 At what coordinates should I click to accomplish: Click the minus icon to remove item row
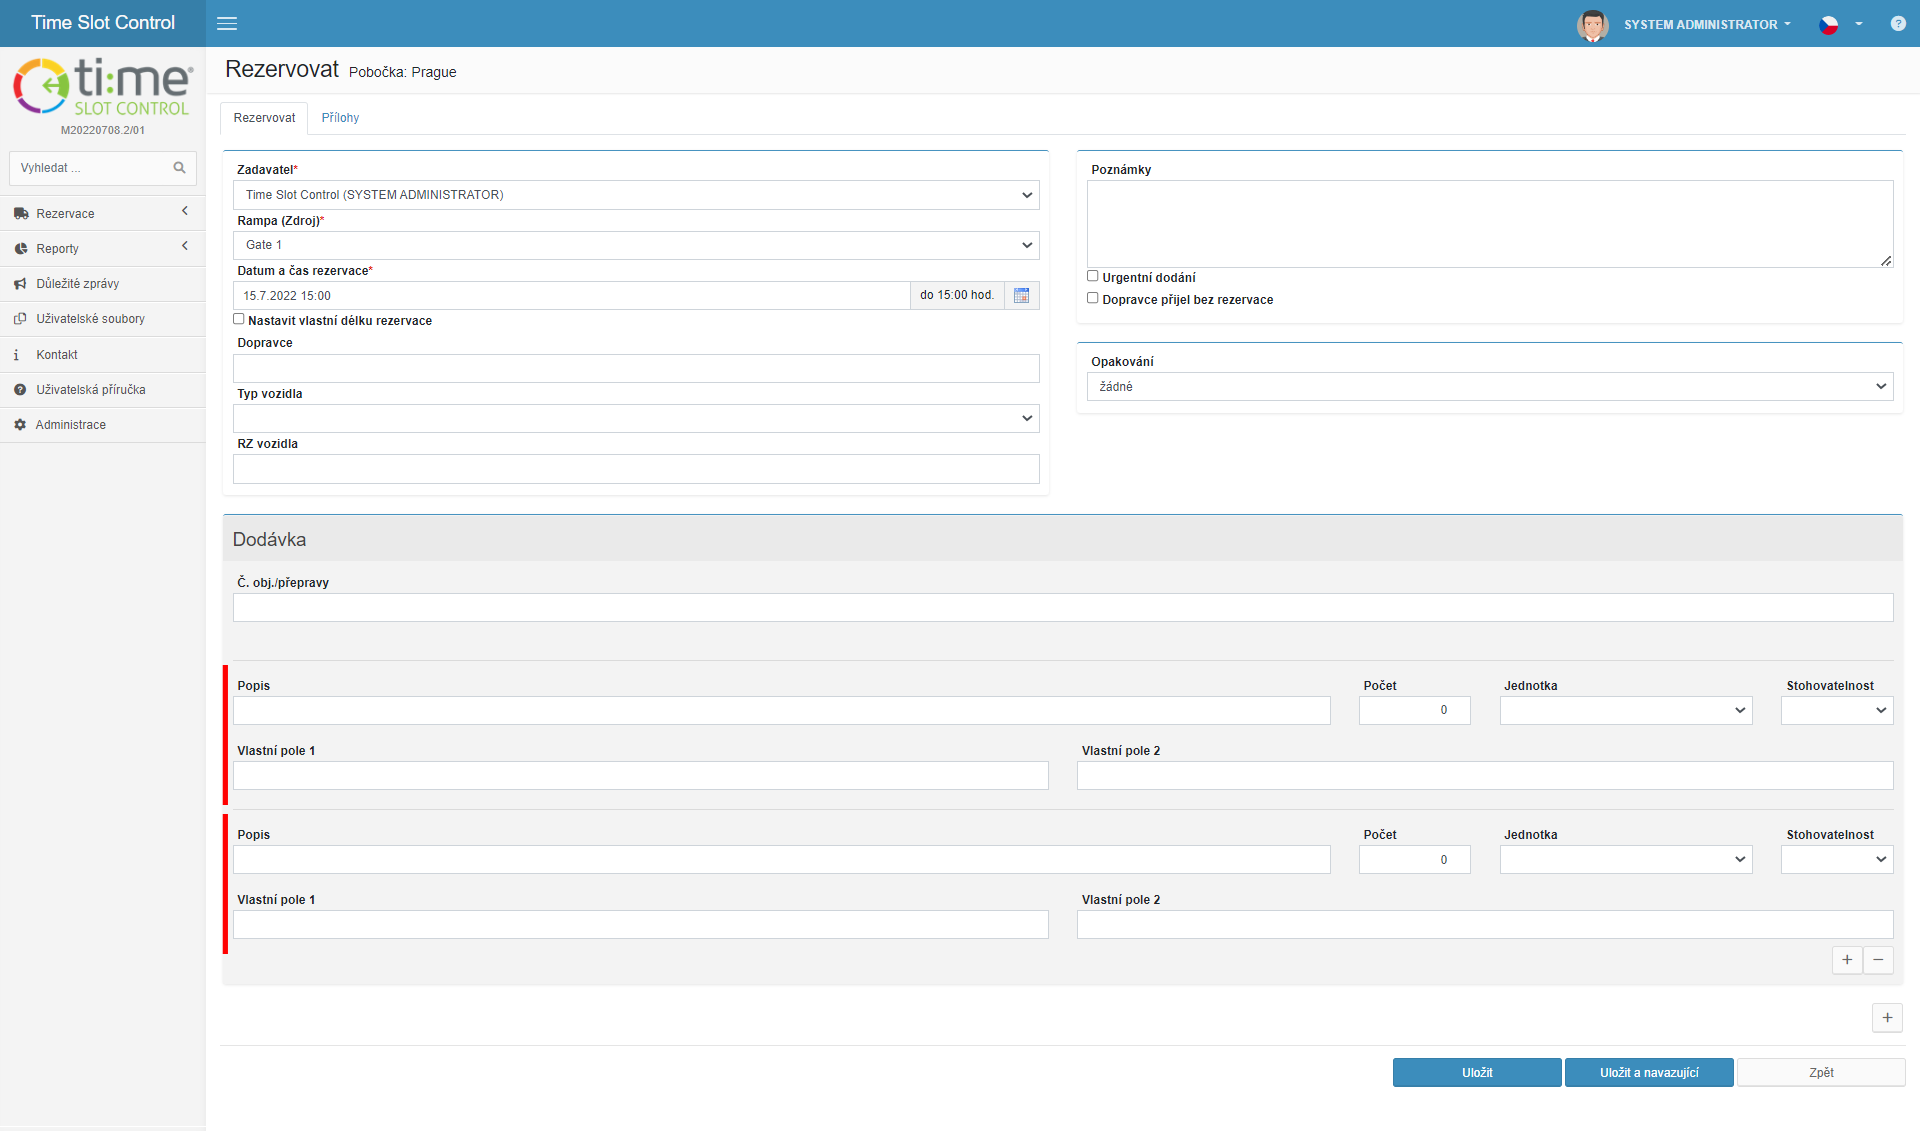1878,960
